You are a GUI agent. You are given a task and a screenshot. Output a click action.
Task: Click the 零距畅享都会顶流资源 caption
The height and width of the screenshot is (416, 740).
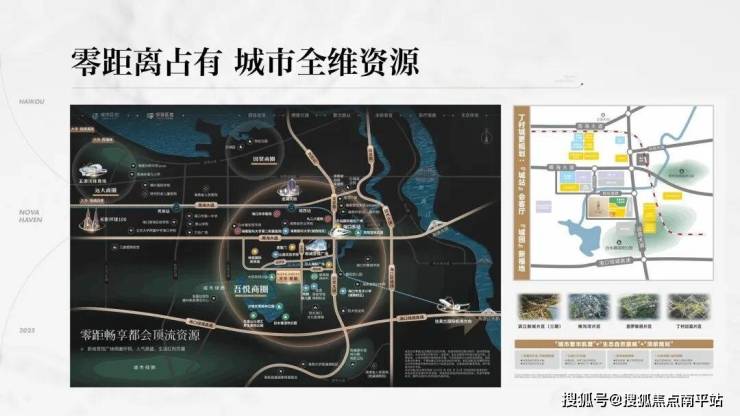(x=140, y=336)
